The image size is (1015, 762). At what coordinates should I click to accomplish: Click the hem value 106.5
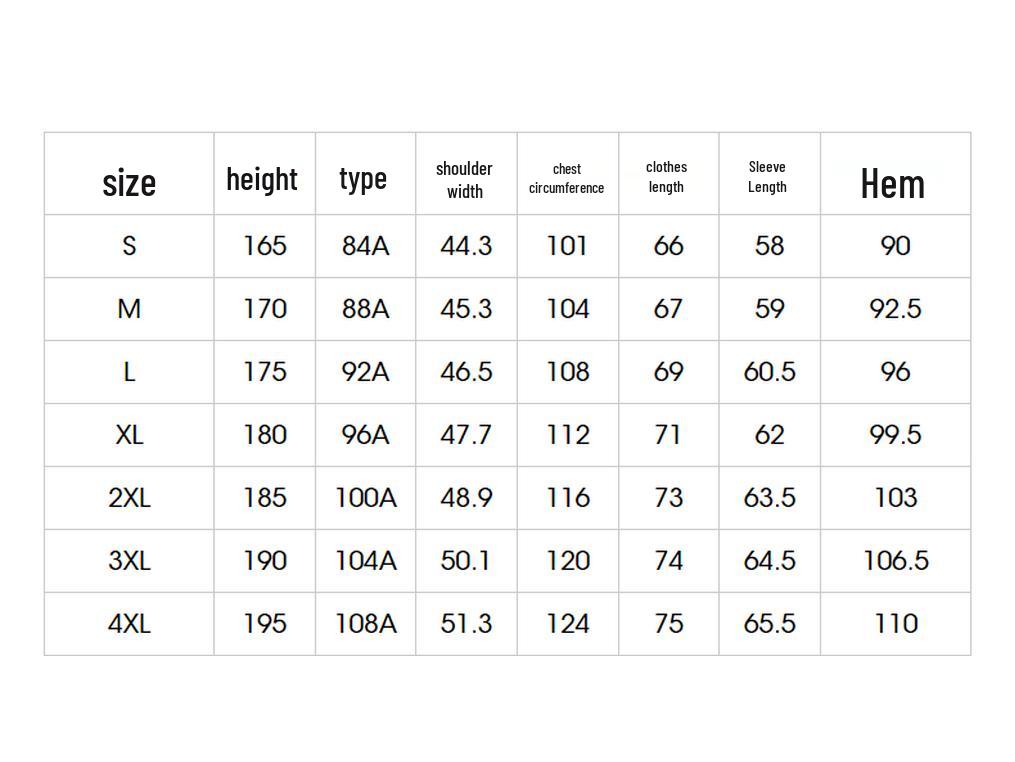click(895, 561)
